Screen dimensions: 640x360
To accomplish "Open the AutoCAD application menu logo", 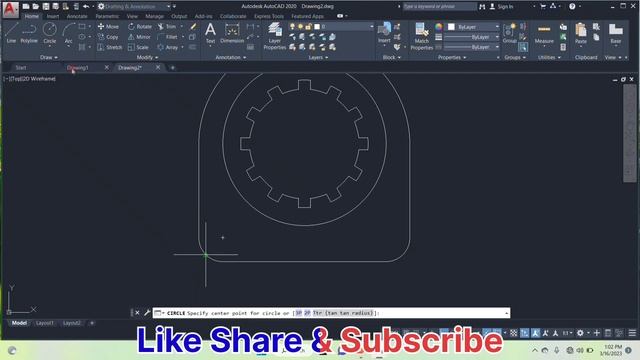I will 10,9.
